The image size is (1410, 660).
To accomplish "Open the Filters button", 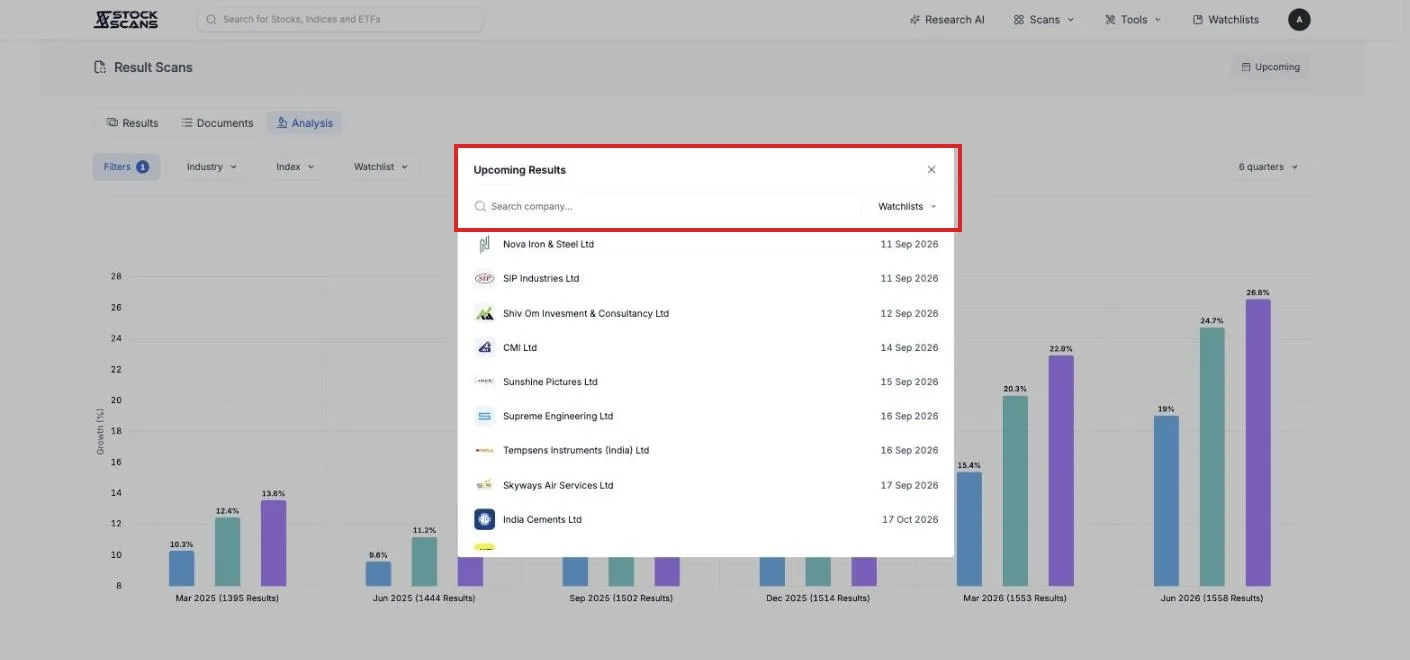I will (126, 167).
